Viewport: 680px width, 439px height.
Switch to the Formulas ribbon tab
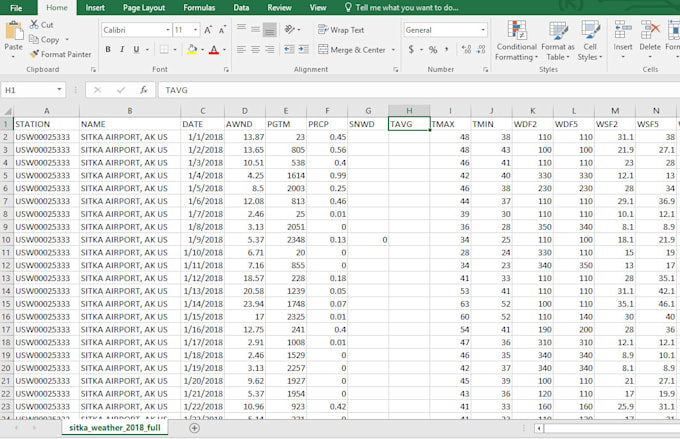[x=199, y=7]
